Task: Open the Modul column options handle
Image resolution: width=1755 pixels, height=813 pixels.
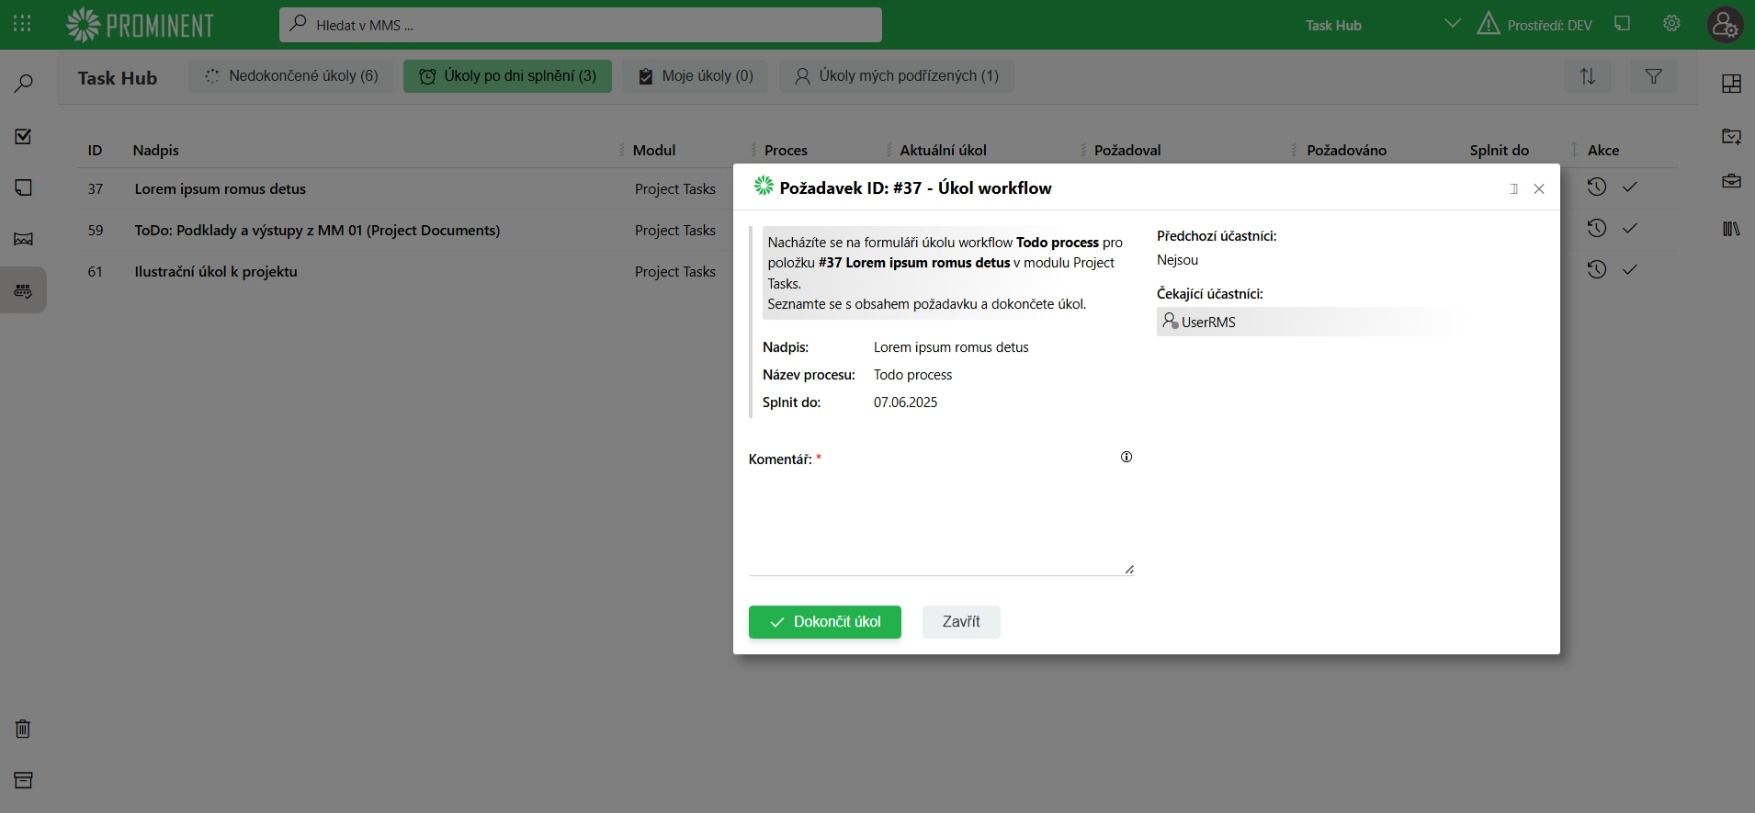Action: point(622,150)
